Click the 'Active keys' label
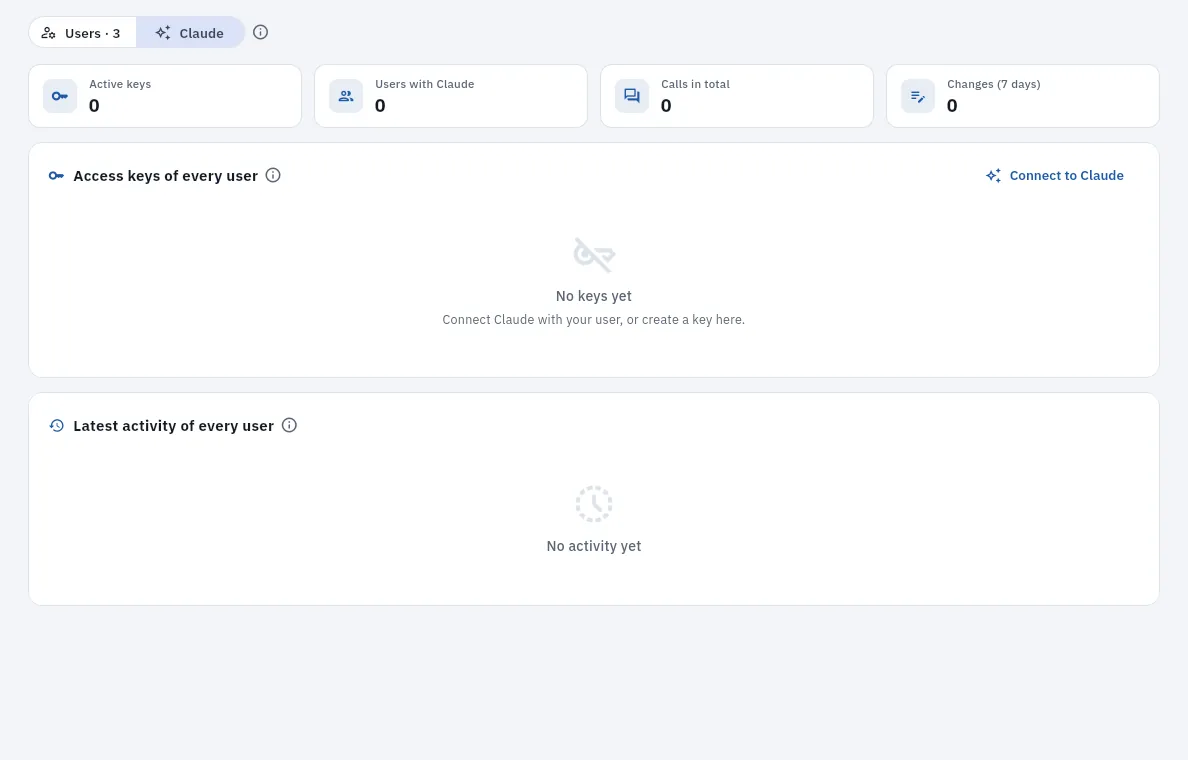 (120, 84)
